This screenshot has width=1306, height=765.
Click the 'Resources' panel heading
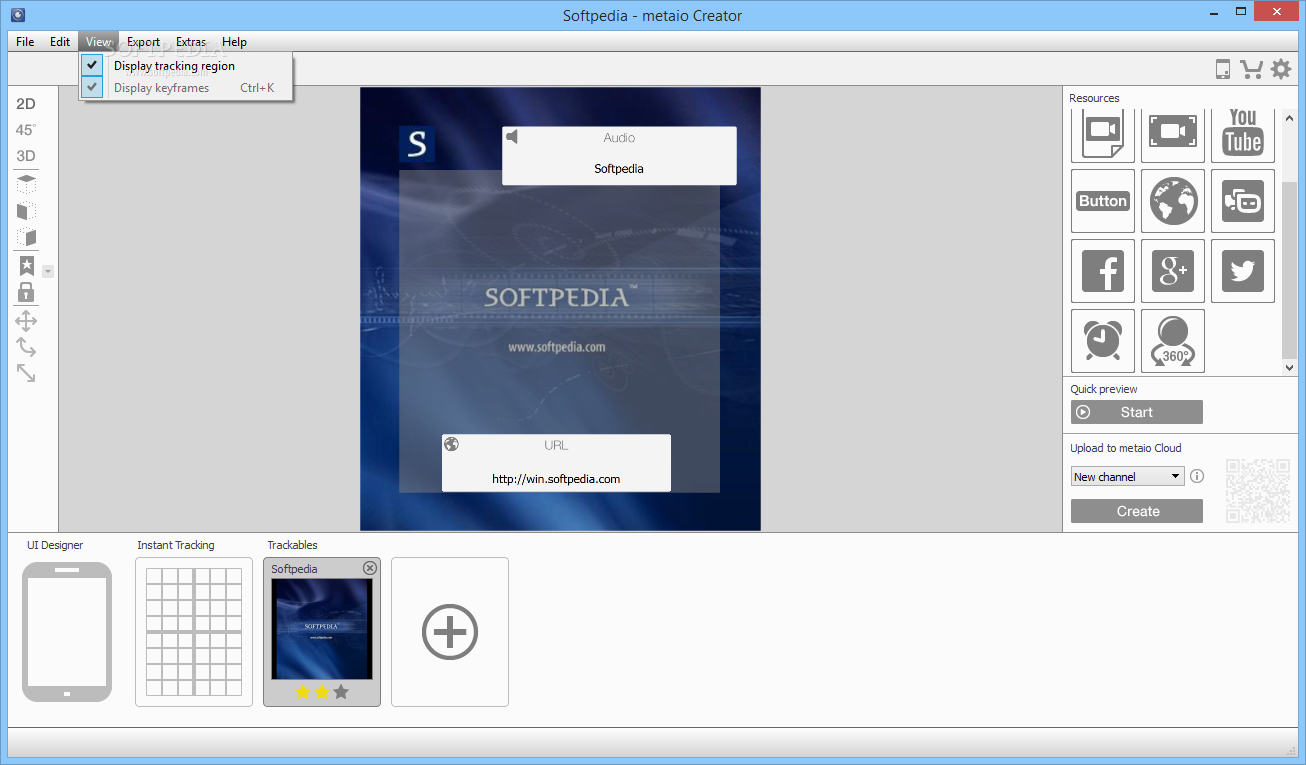[x=1094, y=98]
